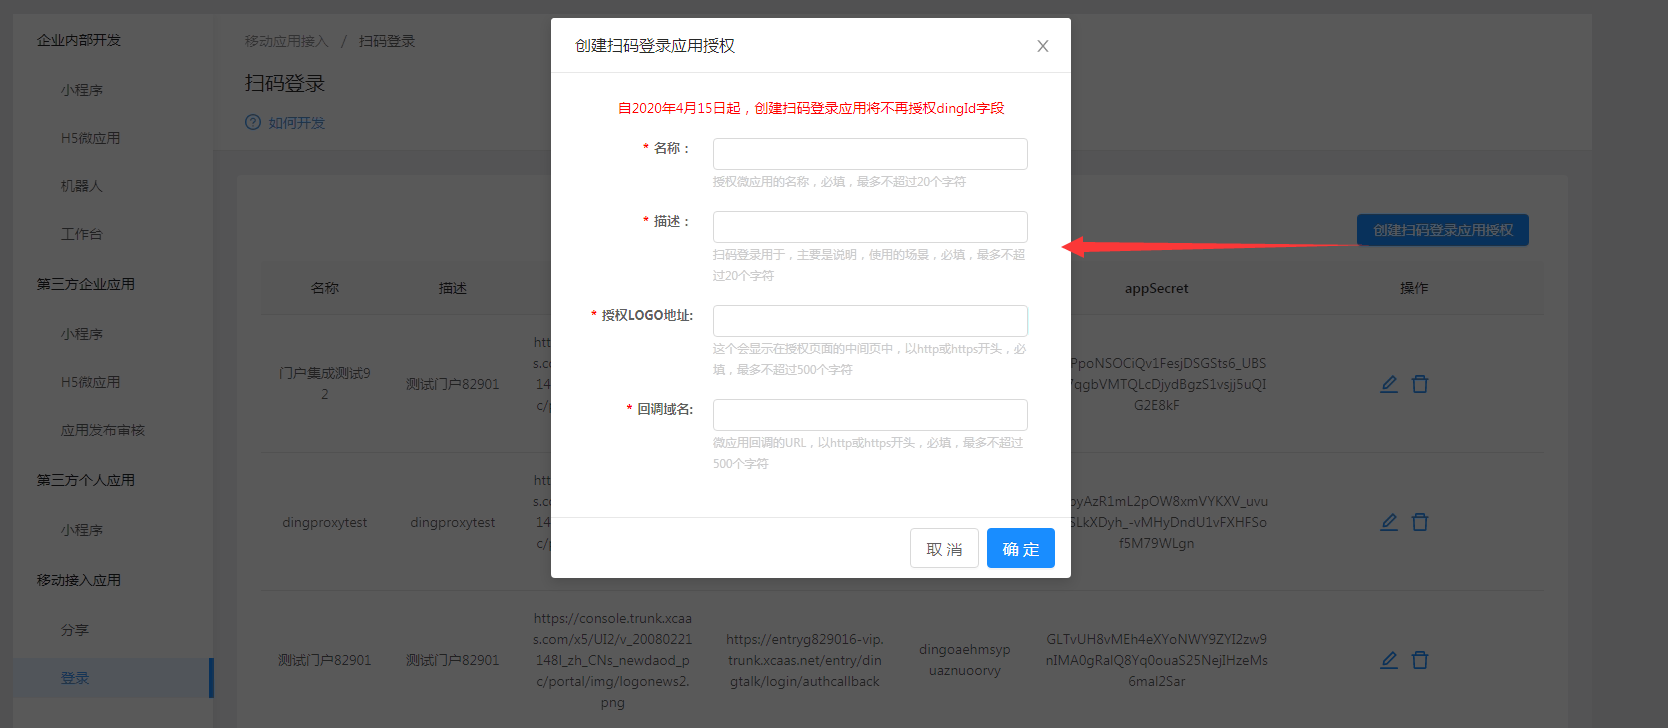
Task: Confirm with the 确定 button
Action: tap(1021, 548)
